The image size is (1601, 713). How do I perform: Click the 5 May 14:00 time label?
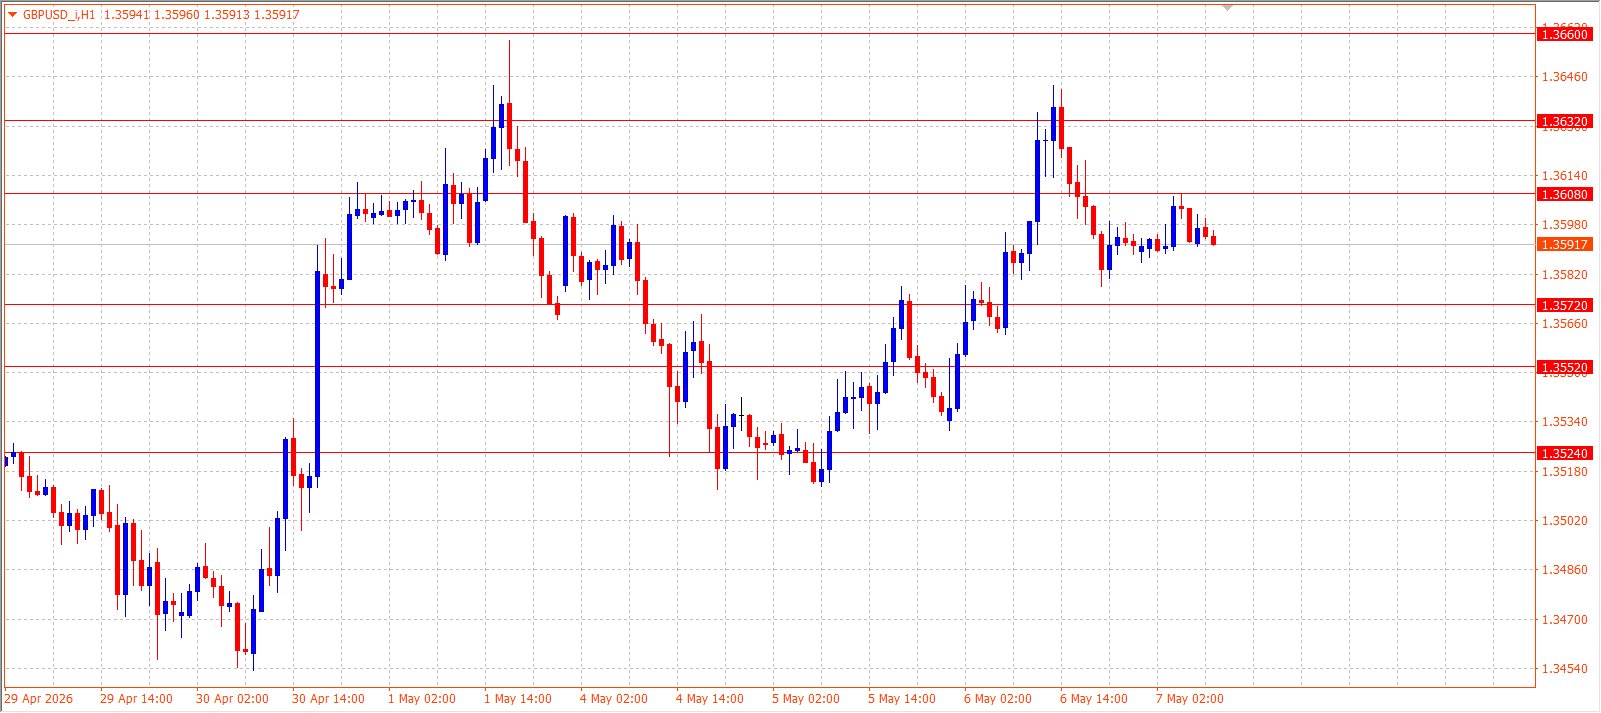(x=902, y=699)
